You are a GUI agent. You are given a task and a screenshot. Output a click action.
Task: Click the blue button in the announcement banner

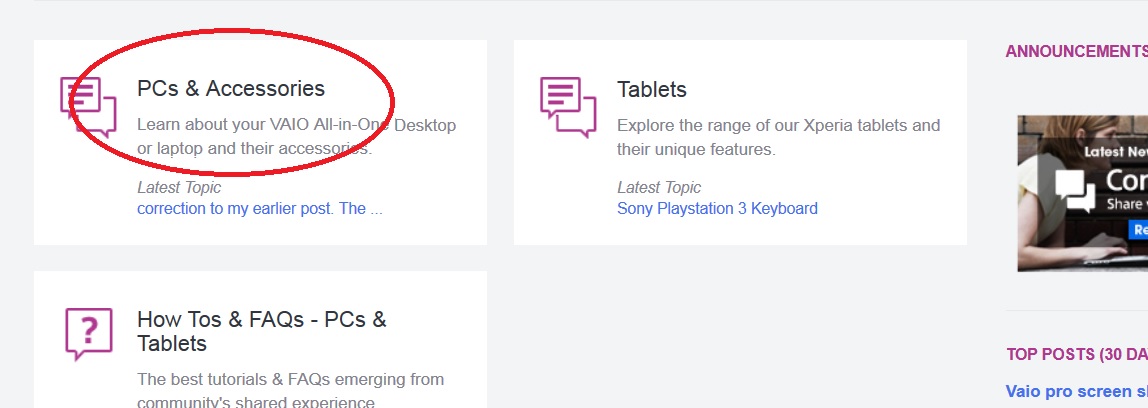pos(1138,230)
